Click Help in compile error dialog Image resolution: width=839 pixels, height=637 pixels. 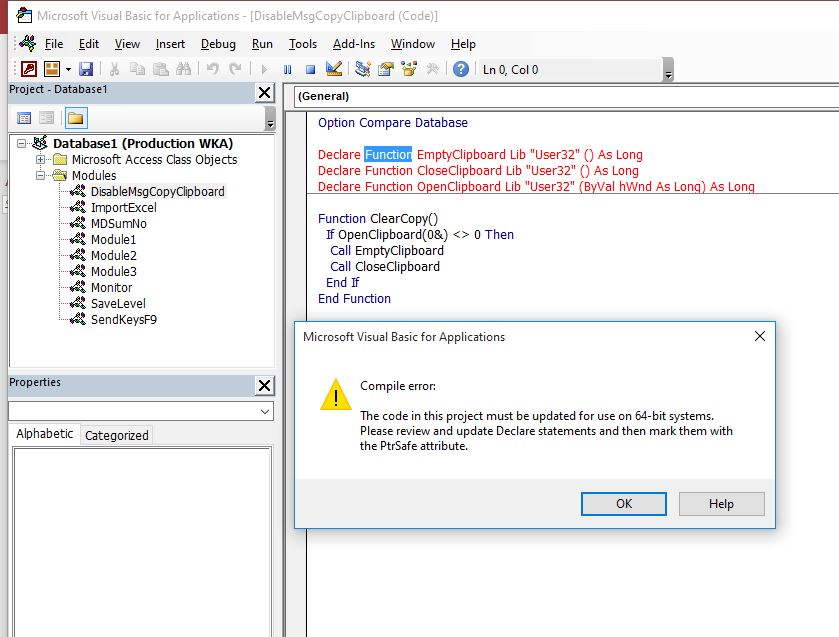point(721,504)
